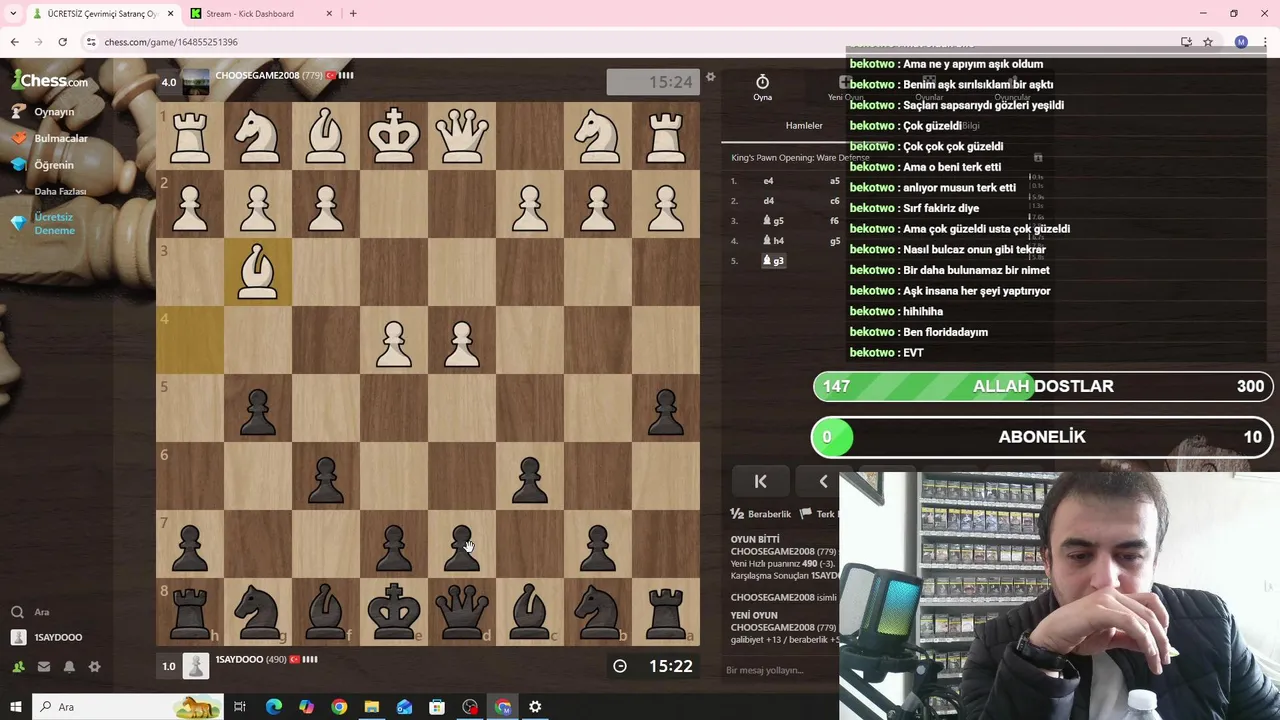Open the Chess.com logo home link
Screen dimensions: 1280x720
[x=50, y=81]
